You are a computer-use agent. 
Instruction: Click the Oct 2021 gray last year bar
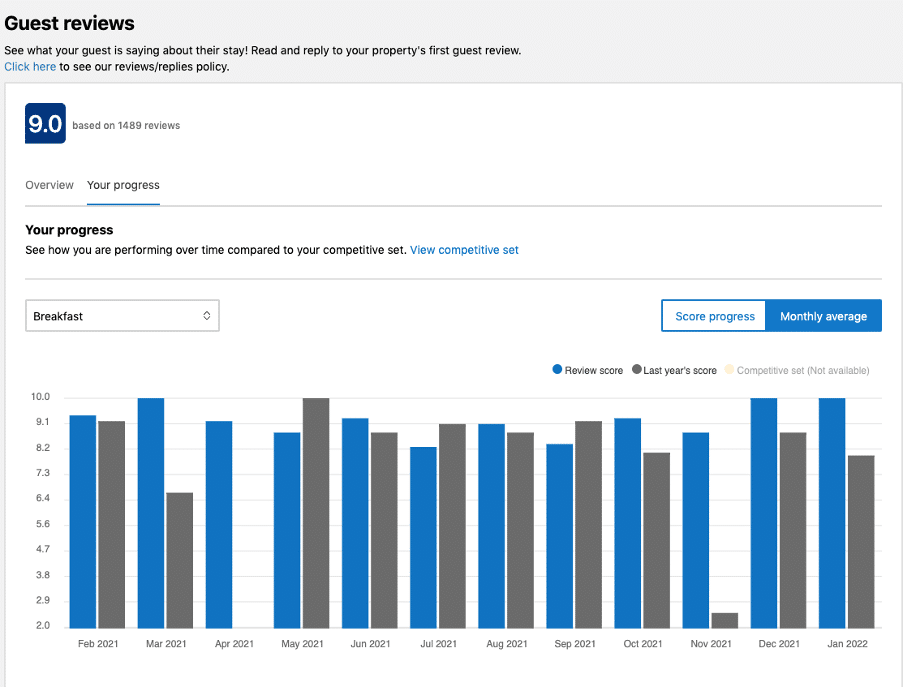click(657, 540)
